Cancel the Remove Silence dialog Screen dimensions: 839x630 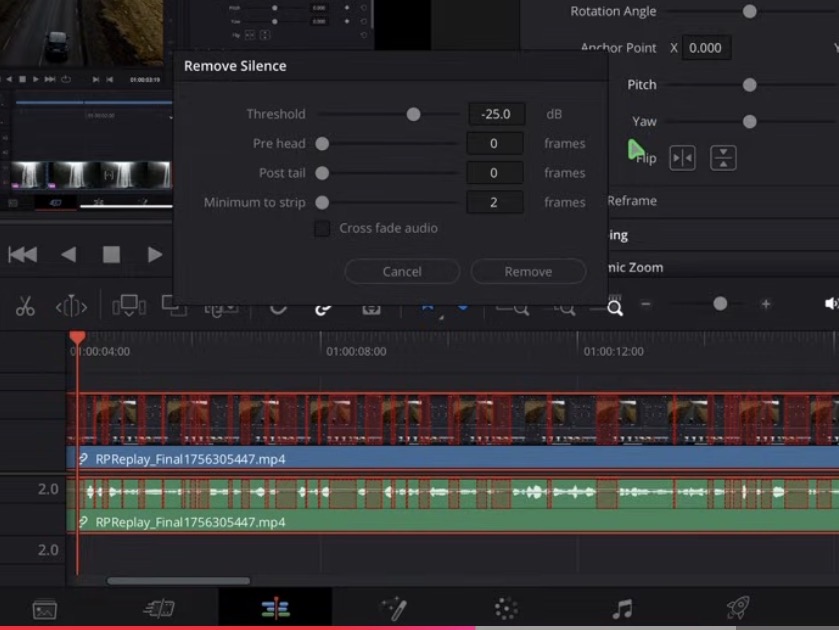(402, 271)
